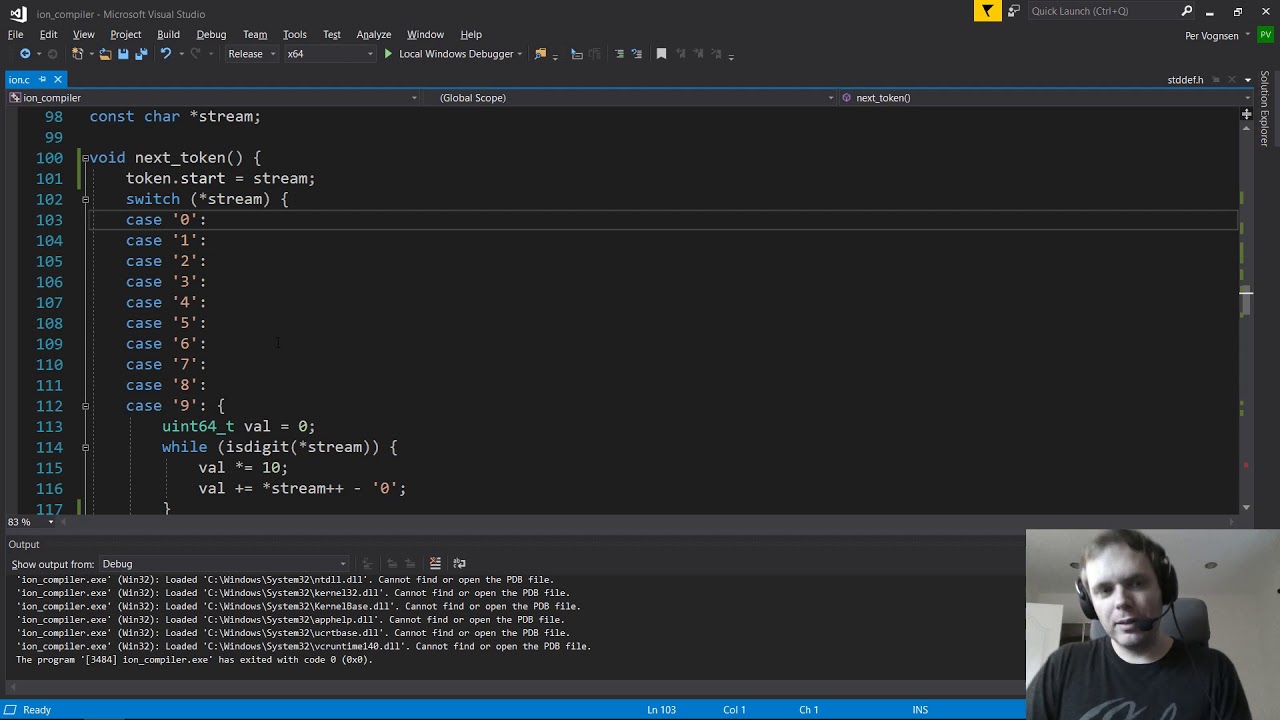Open the Analyze menu

coord(374,34)
